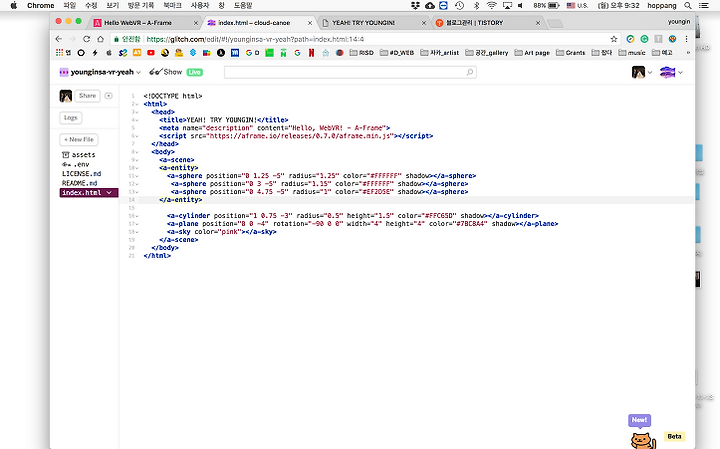Open the Chrome three-dot menu
The image size is (720, 449).
[x=686, y=39]
